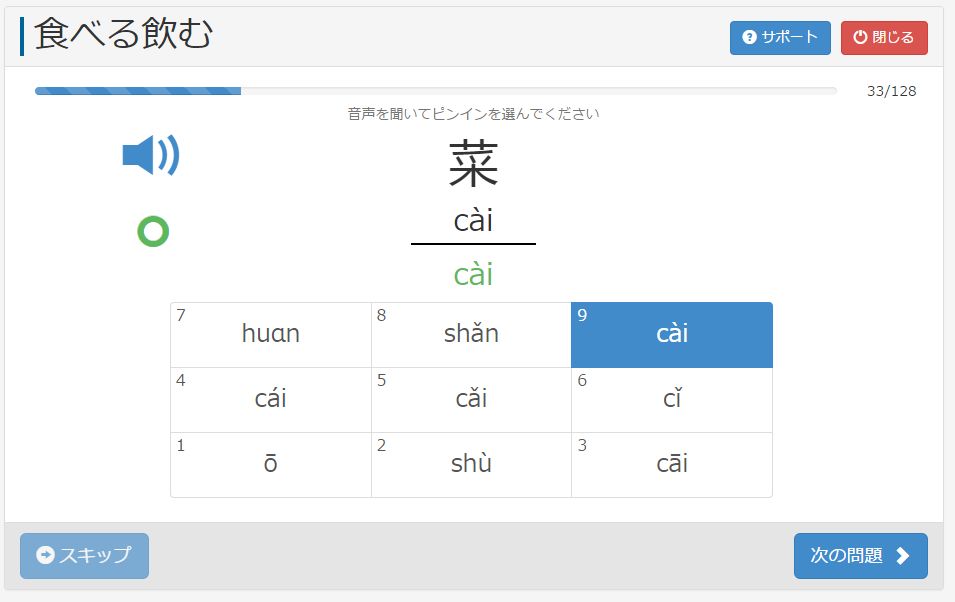Pick answer 3 cāi

672,465
